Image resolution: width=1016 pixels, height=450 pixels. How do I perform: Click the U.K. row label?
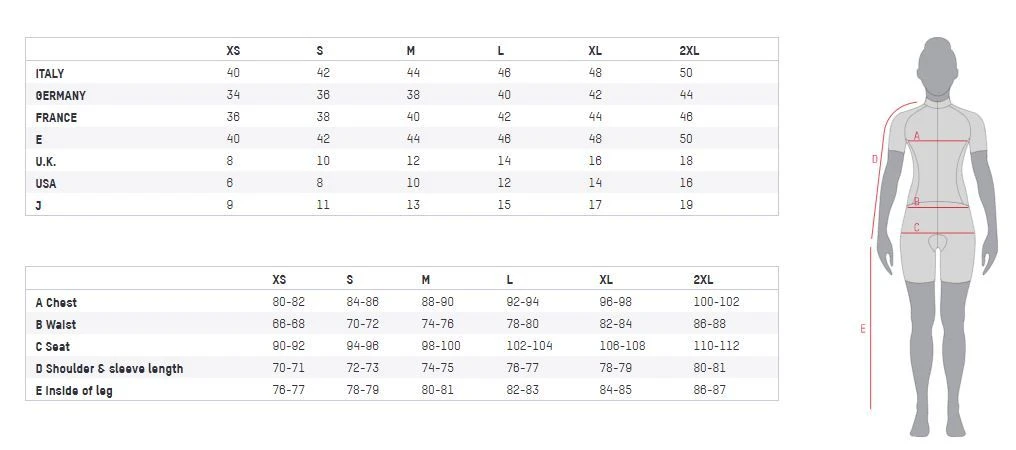pos(46,162)
